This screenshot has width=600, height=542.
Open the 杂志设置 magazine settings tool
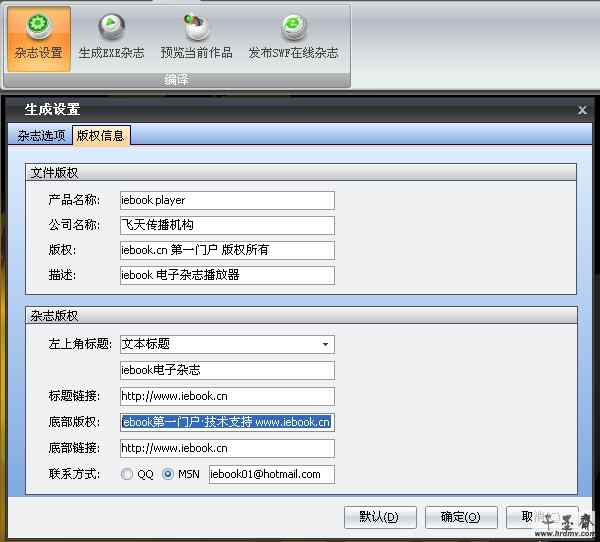point(39,39)
